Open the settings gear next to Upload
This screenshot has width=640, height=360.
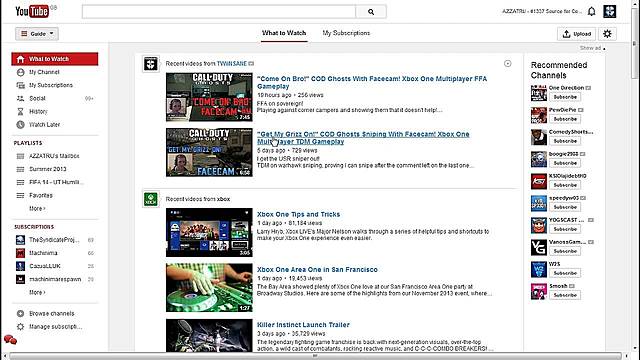(607, 34)
